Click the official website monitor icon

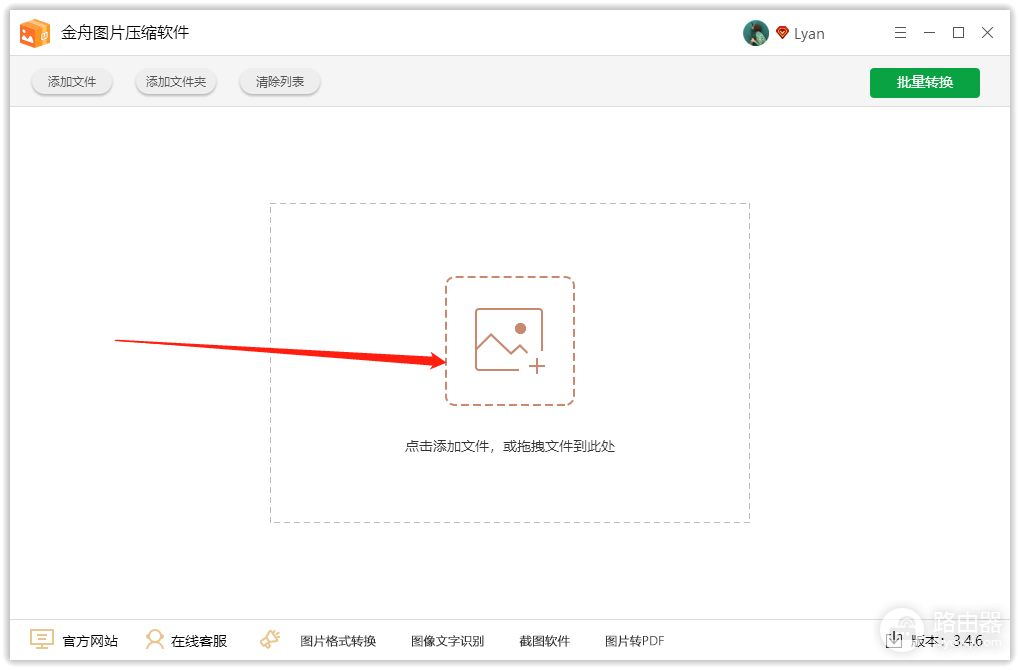click(x=41, y=640)
